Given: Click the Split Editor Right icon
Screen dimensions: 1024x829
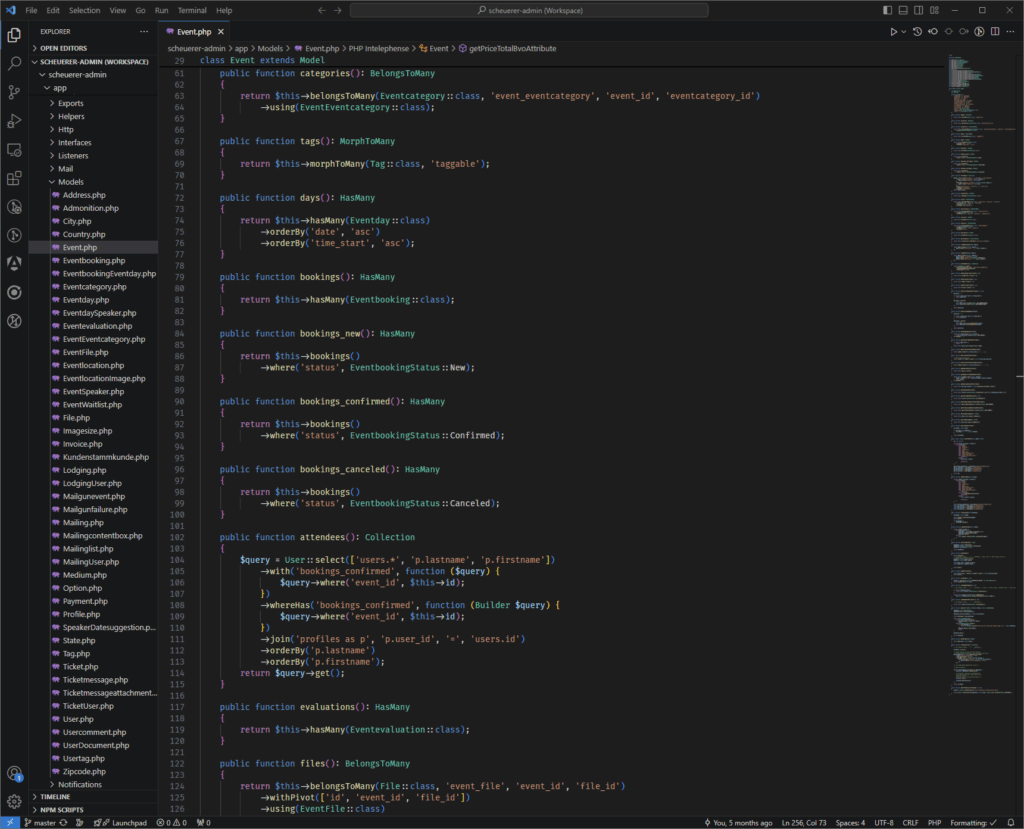Looking at the screenshot, I should point(995,31).
